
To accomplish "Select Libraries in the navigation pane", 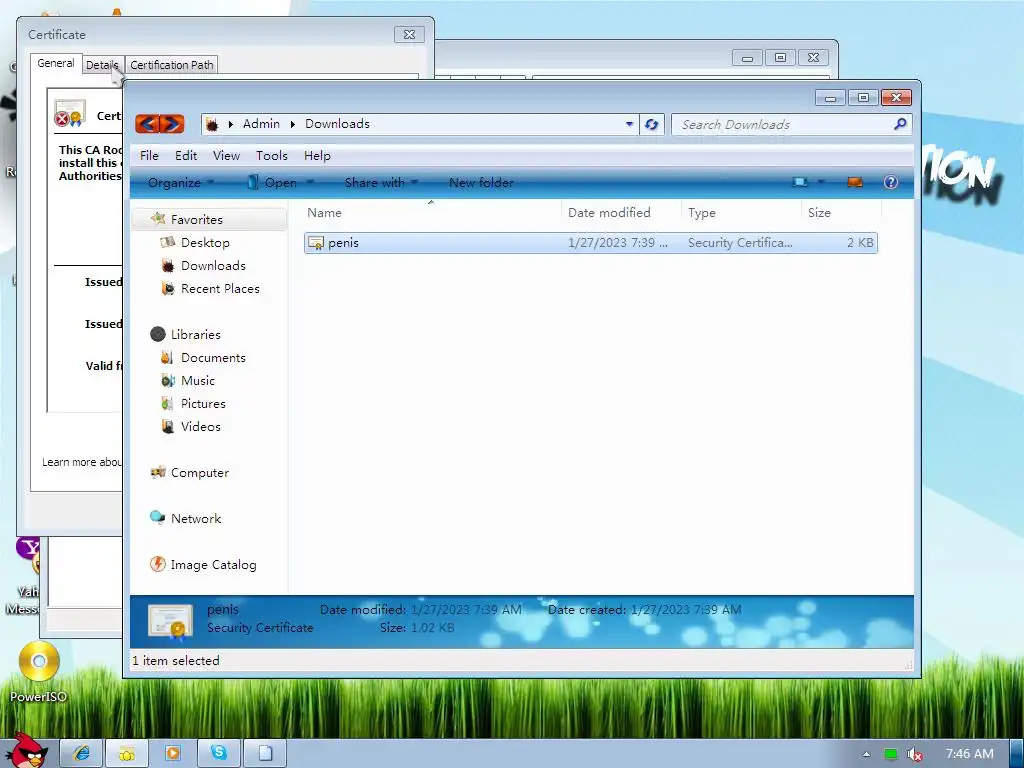I will point(195,334).
